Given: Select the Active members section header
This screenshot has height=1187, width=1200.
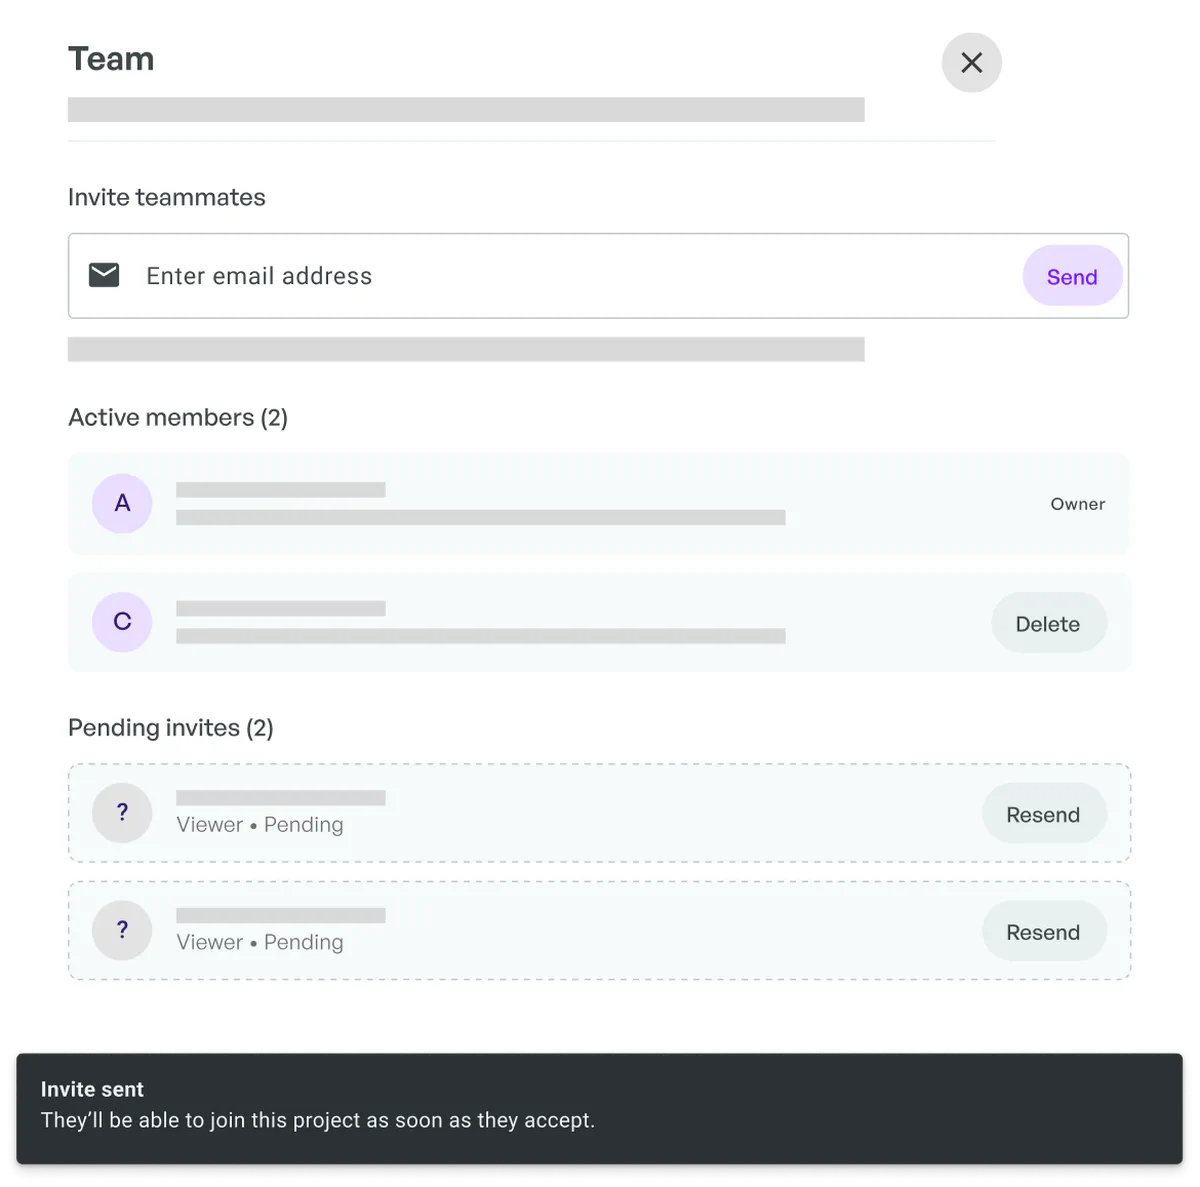Looking at the screenshot, I should 177,417.
